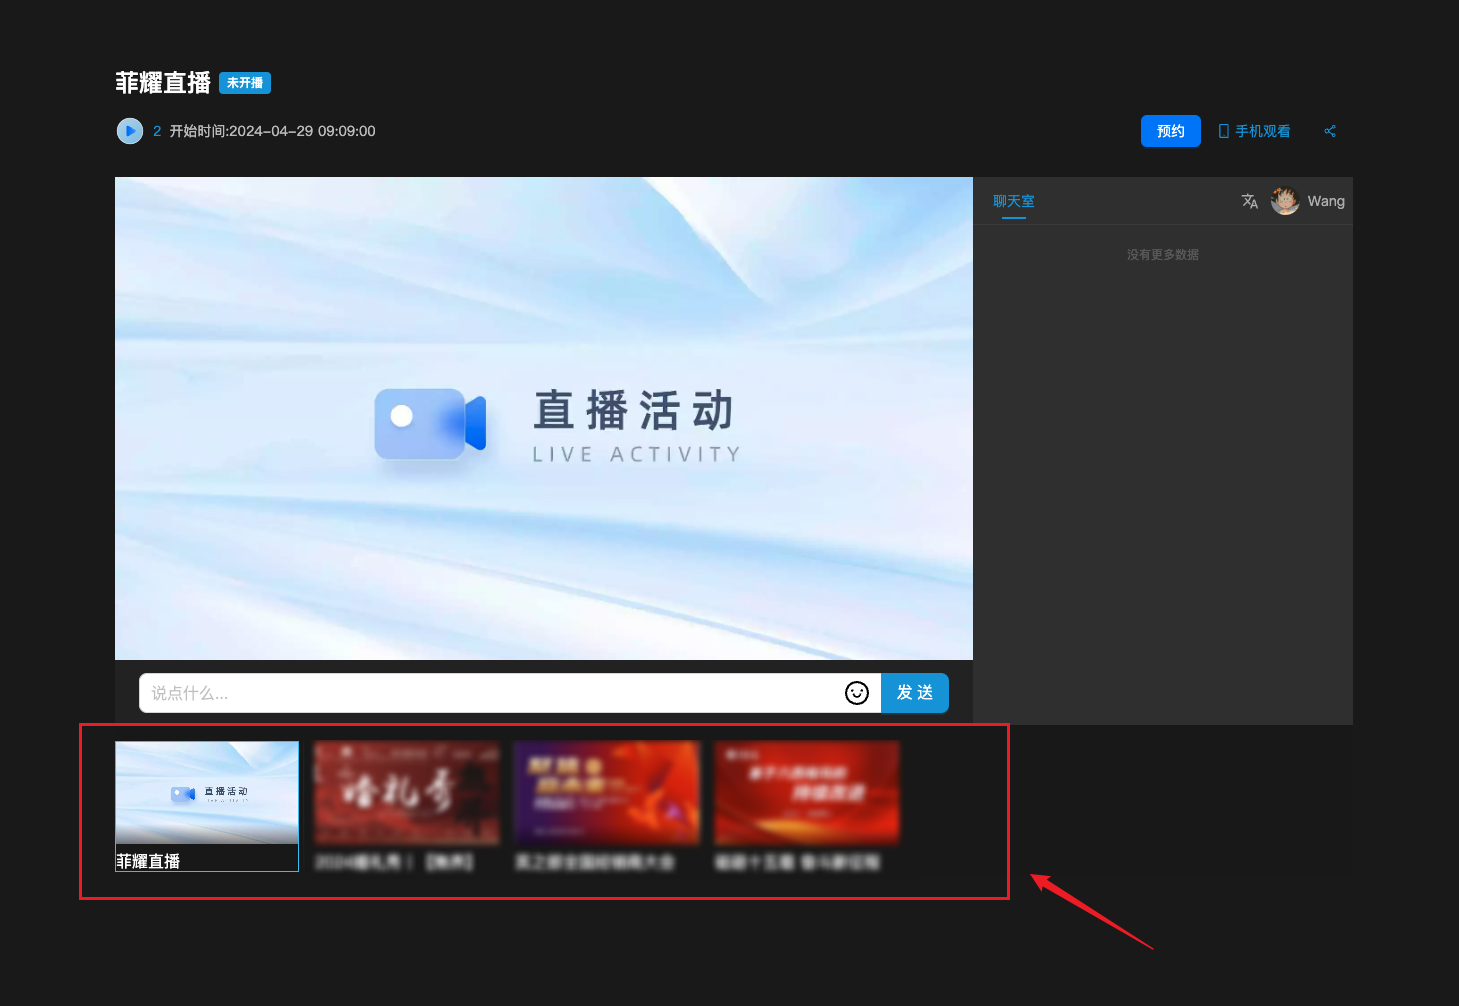1459x1006 pixels.
Task: Click the 菲耀直播 page title
Action: tap(163, 83)
